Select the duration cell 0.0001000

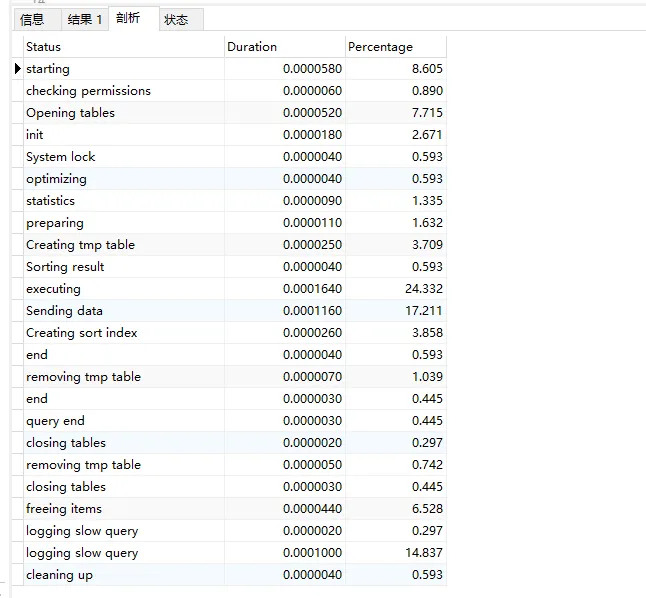pyautogui.click(x=285, y=553)
